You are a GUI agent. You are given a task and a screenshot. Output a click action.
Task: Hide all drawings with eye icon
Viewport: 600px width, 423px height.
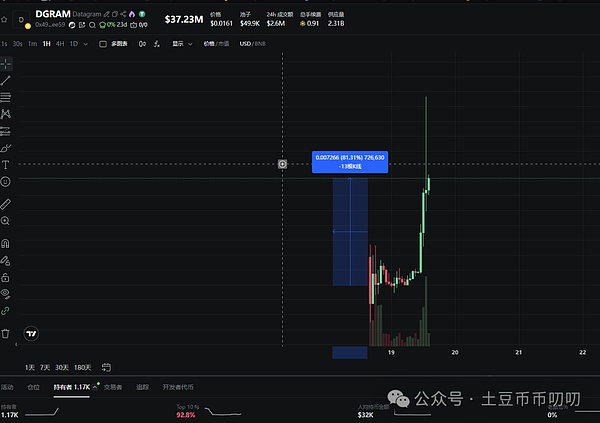point(6,294)
